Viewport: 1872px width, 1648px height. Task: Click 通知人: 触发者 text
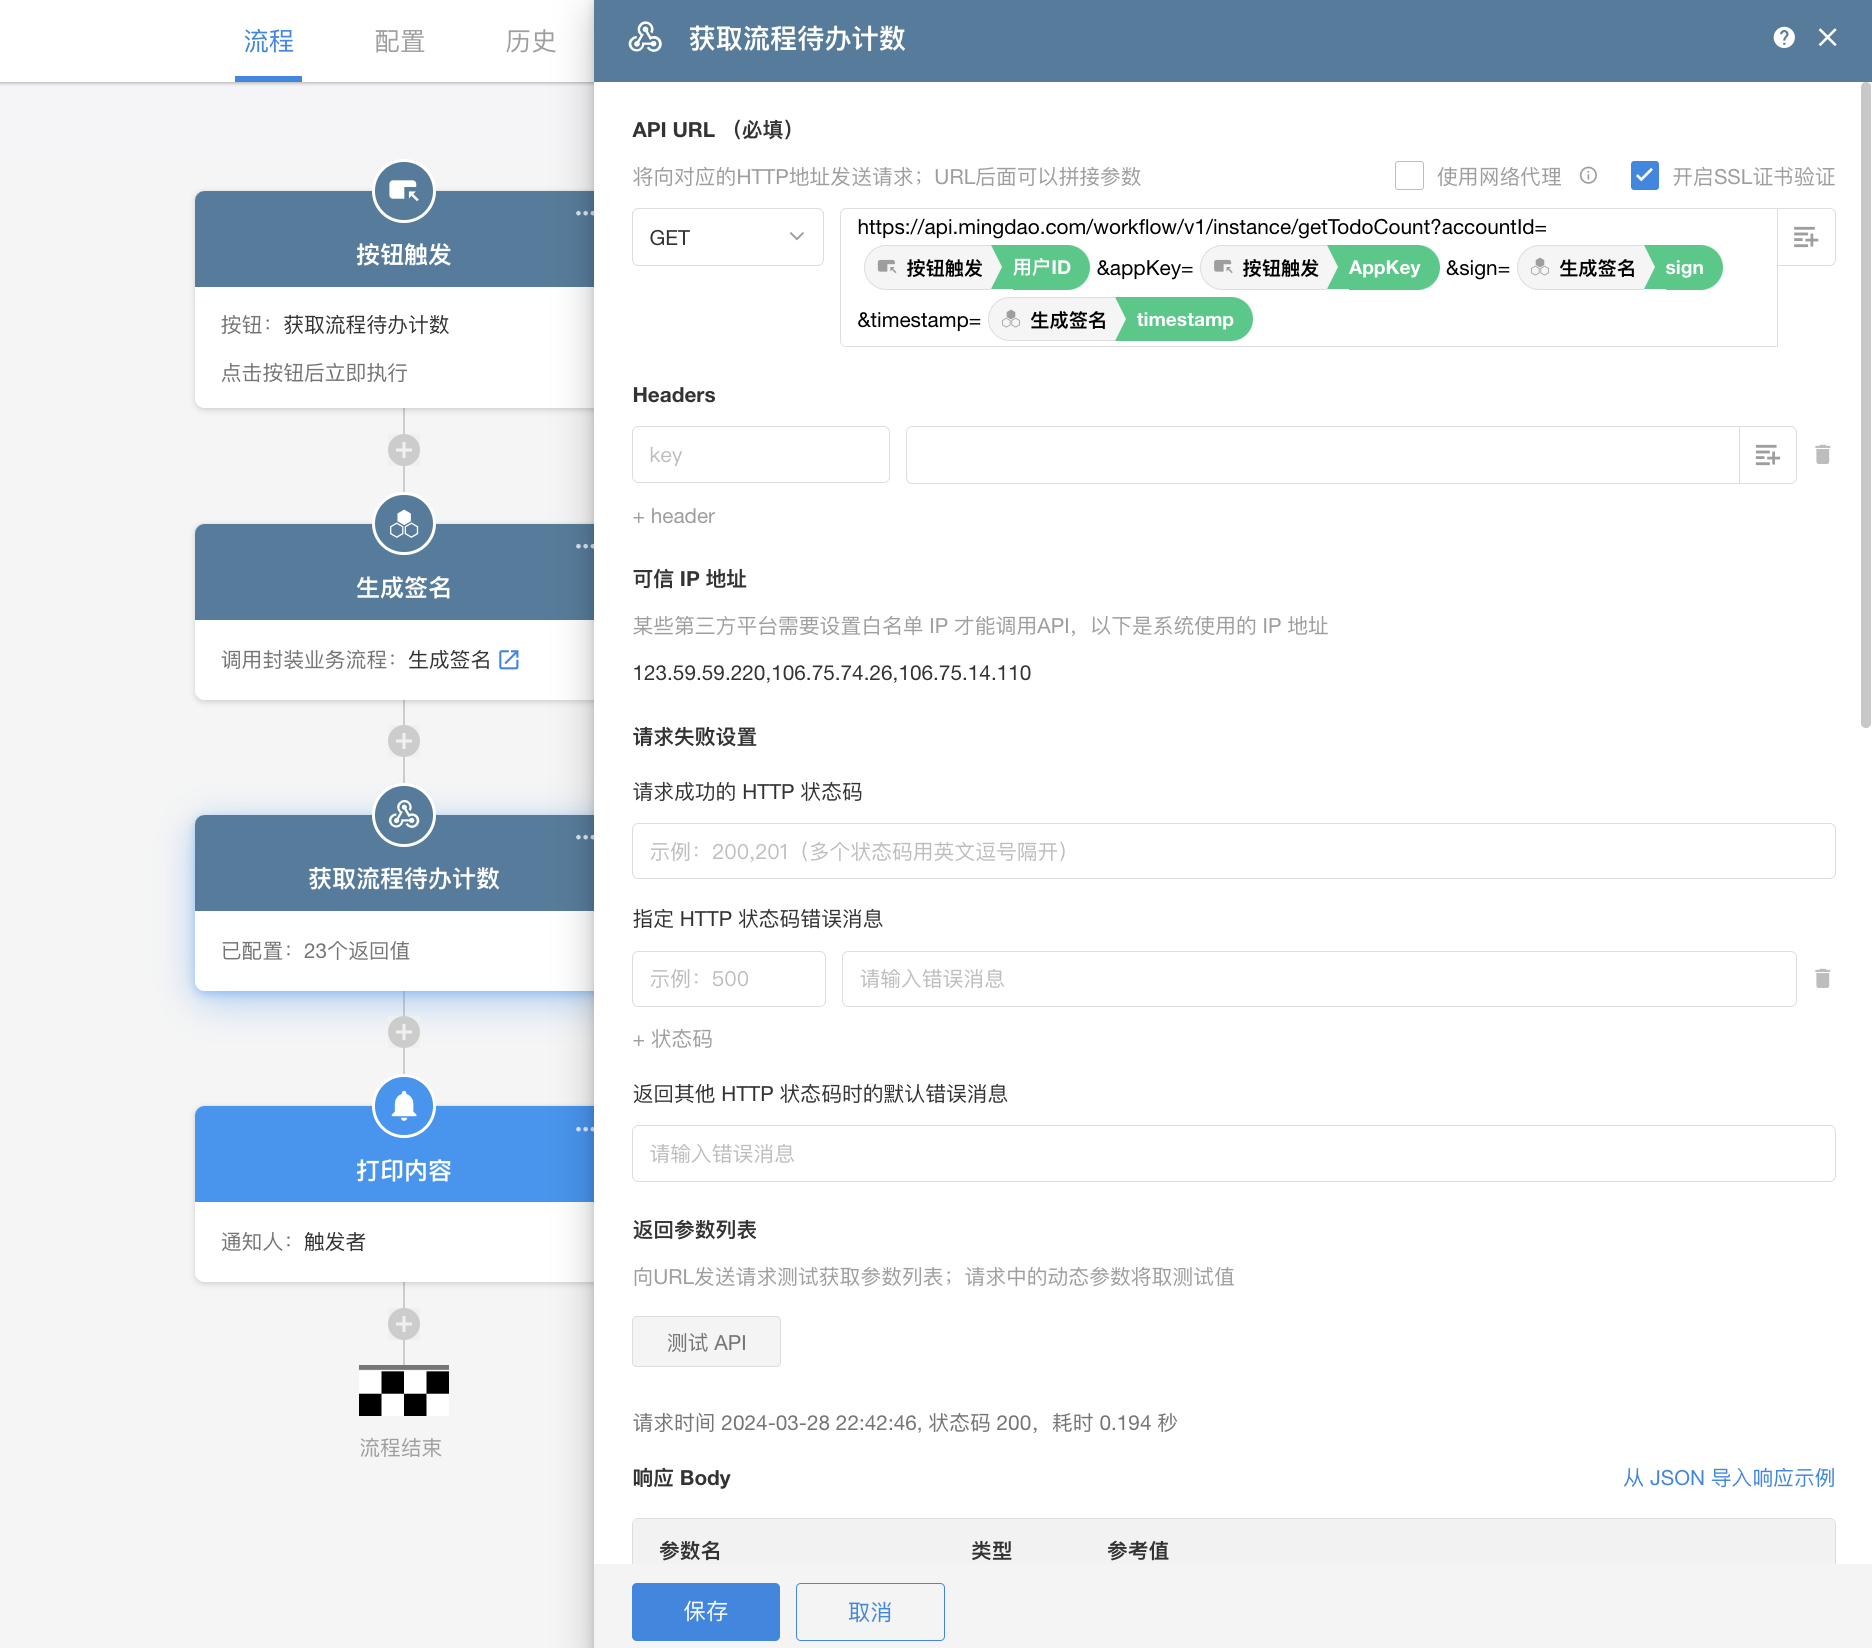(294, 1242)
